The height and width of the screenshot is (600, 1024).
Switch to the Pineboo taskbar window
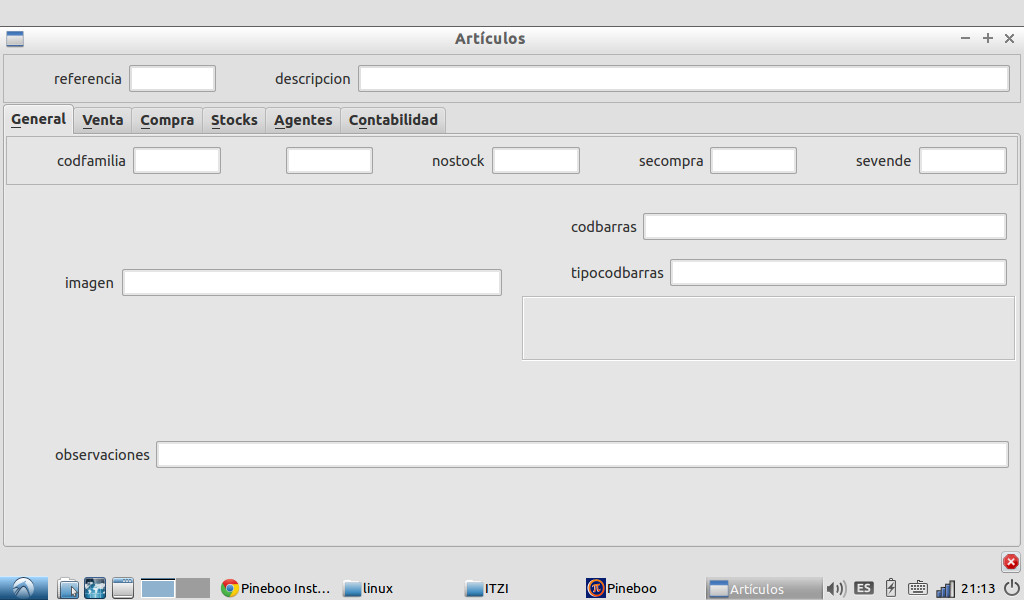pos(621,588)
